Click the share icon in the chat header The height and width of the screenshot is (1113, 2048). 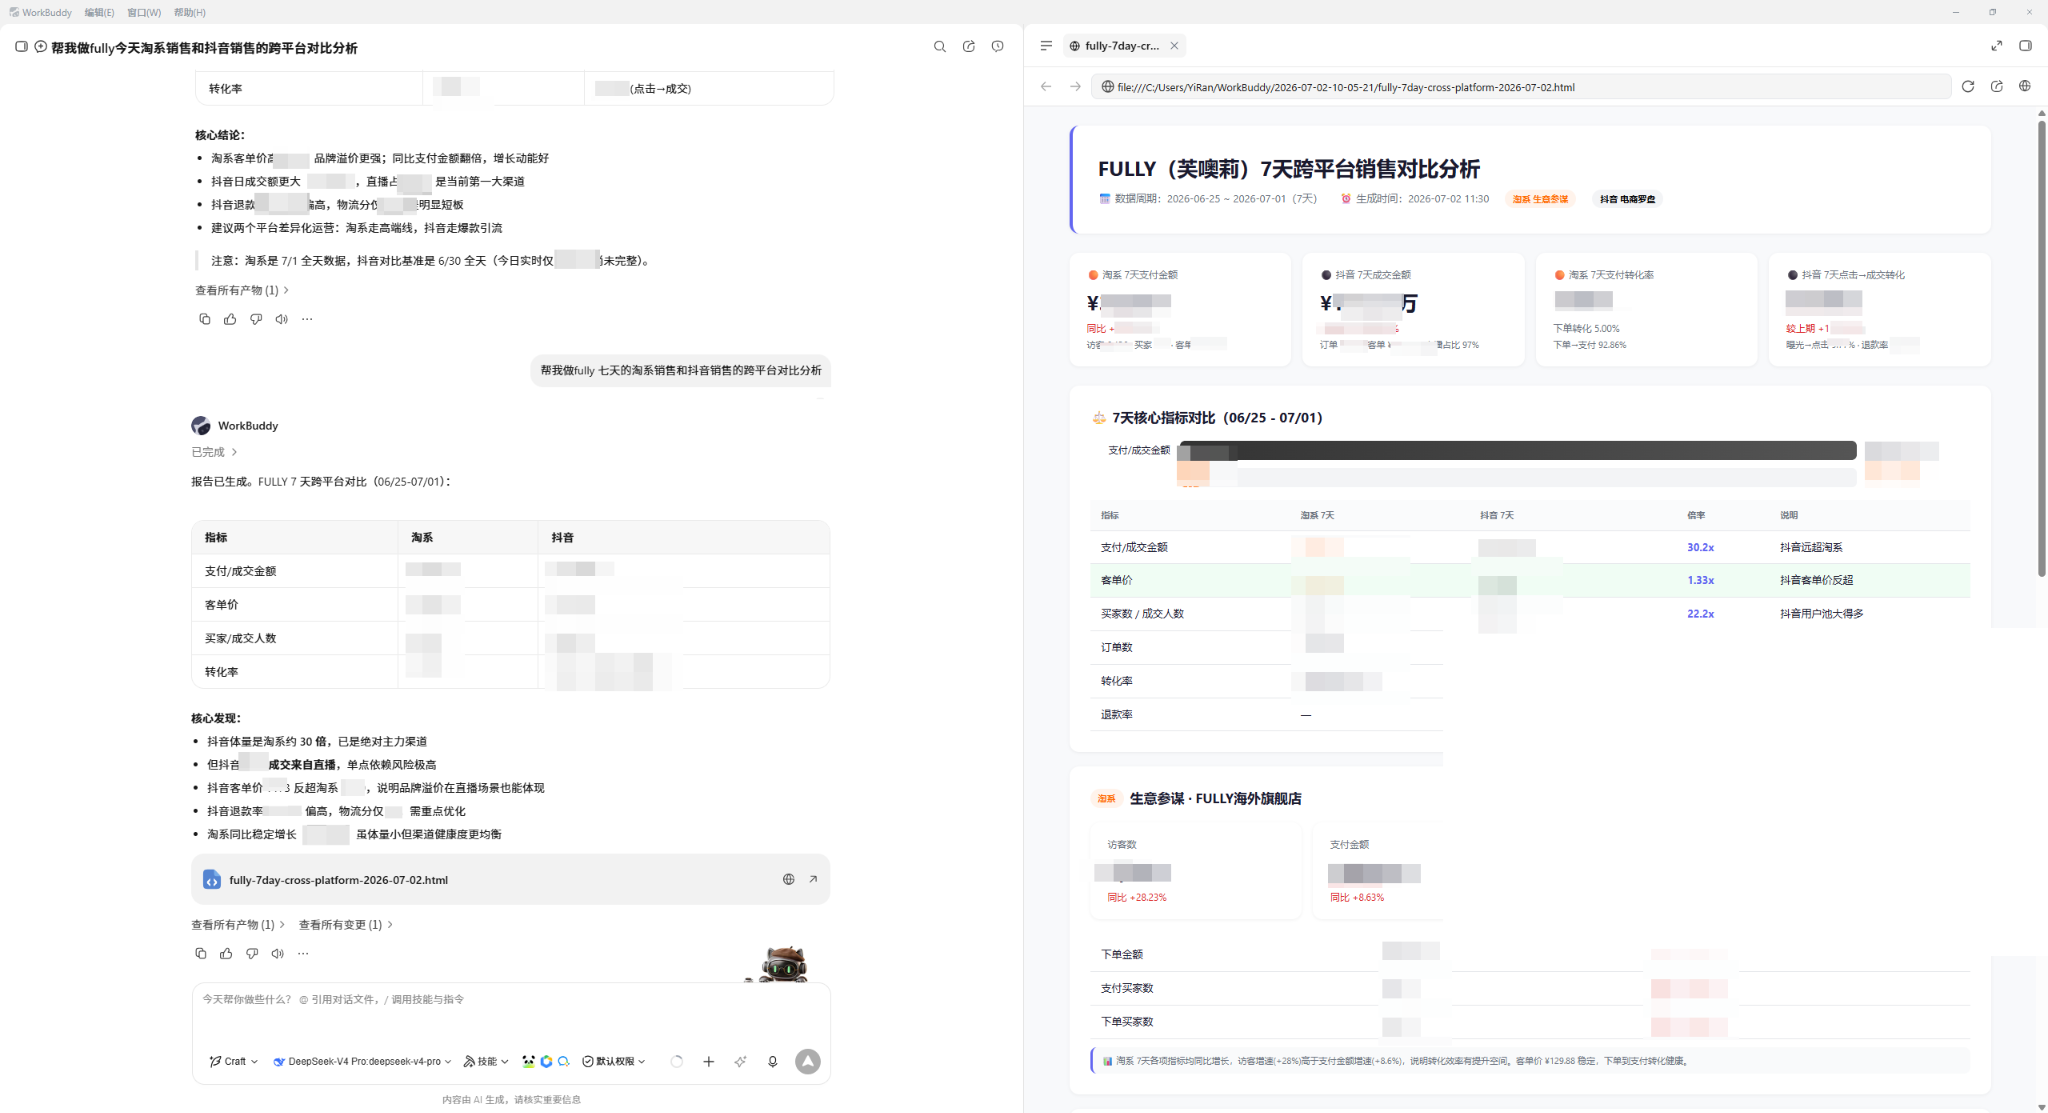click(x=969, y=47)
